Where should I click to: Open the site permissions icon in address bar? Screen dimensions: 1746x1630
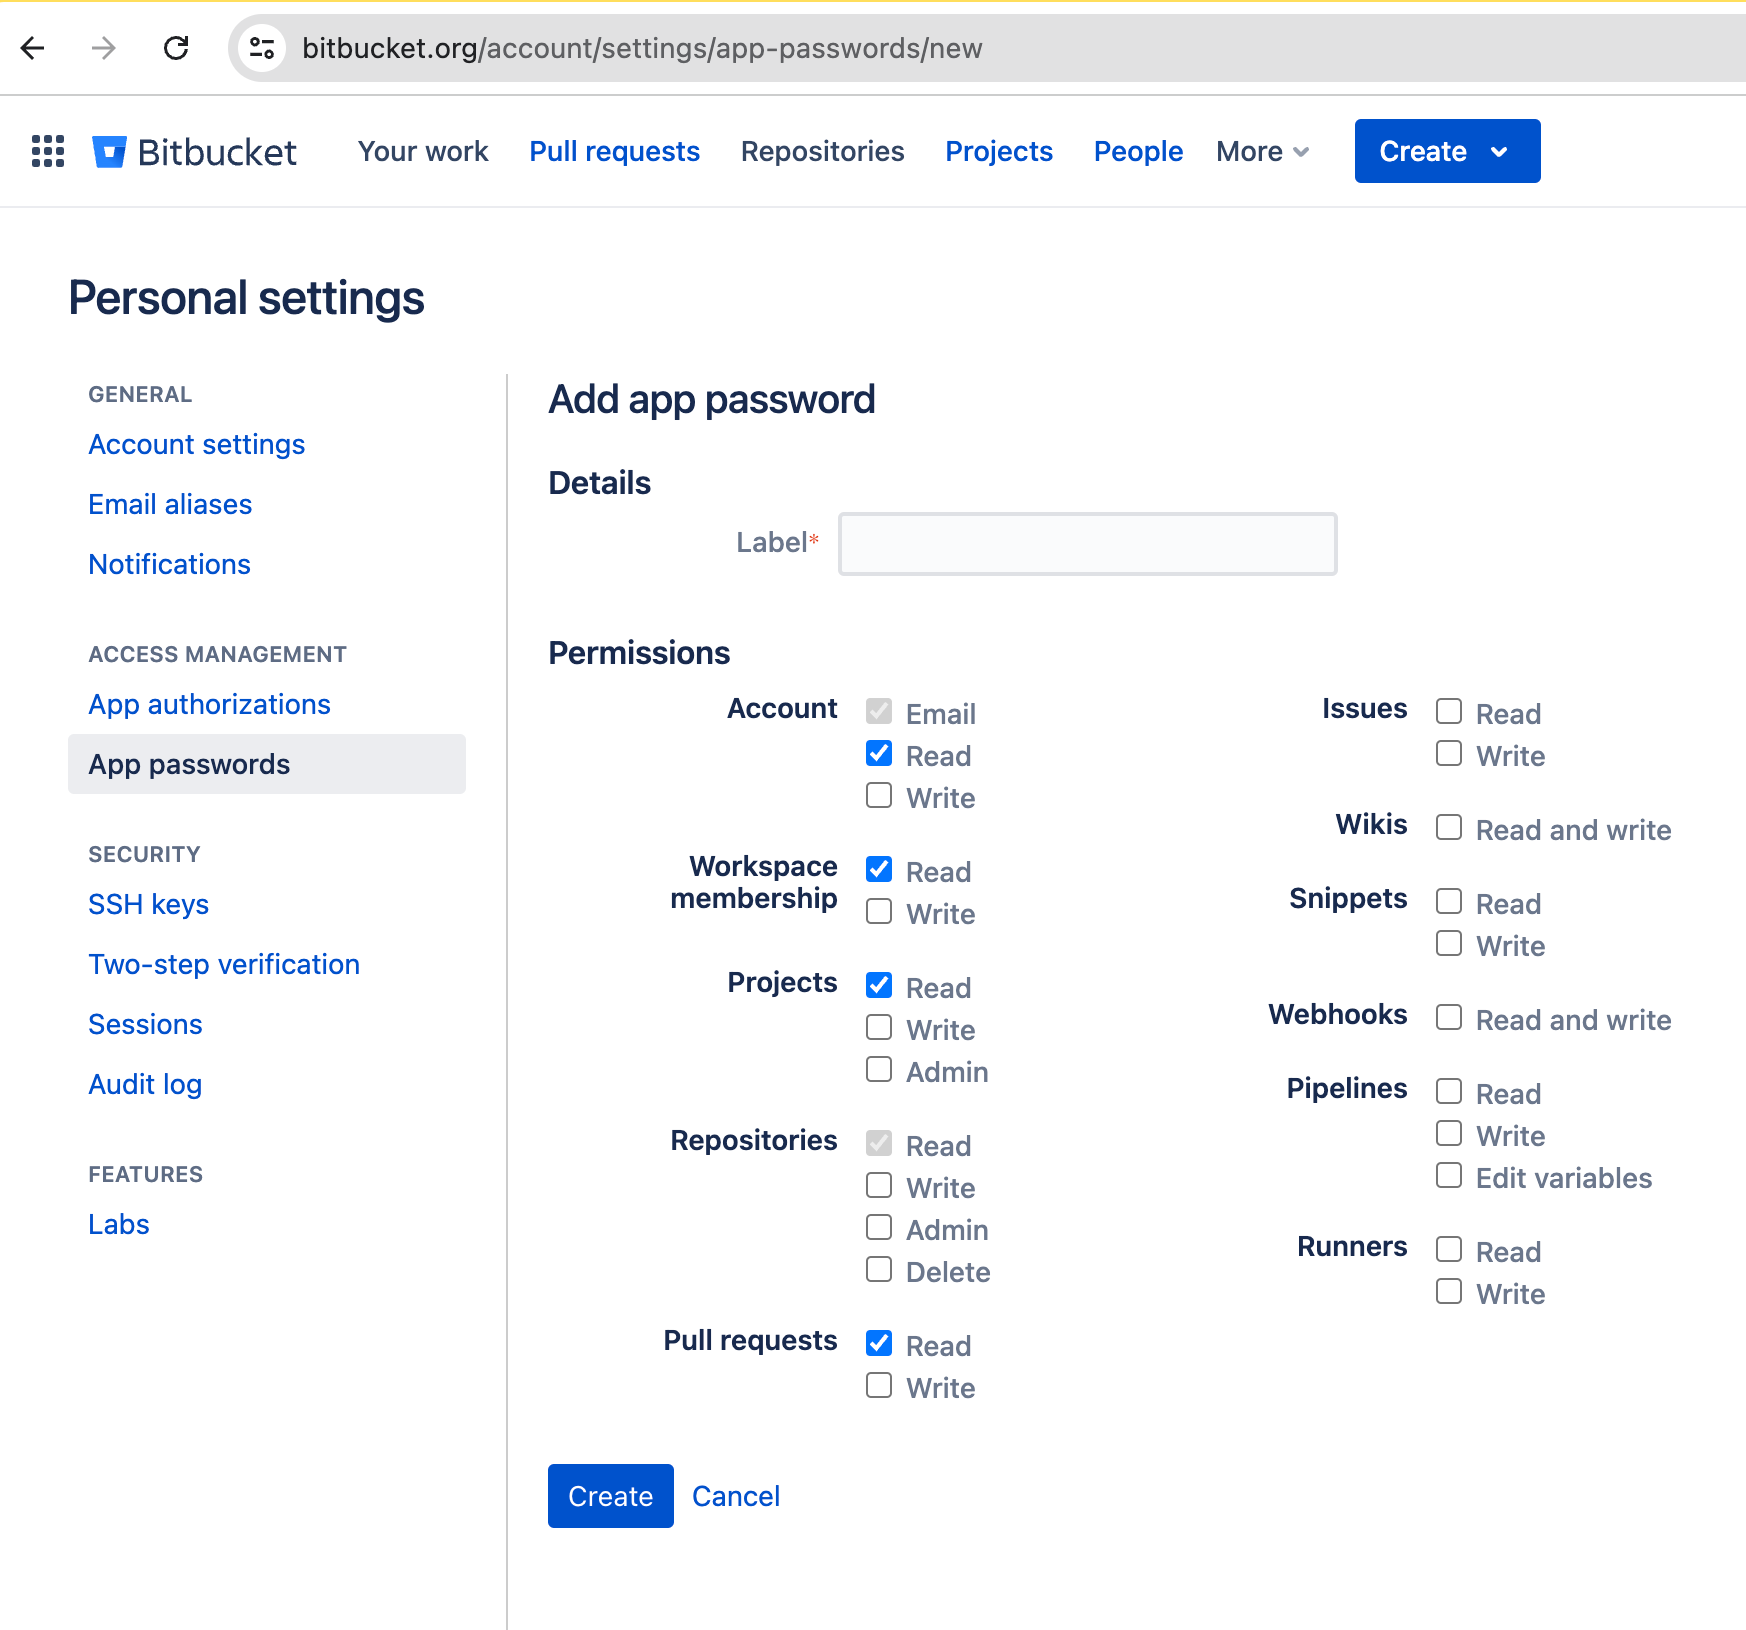coord(262,48)
